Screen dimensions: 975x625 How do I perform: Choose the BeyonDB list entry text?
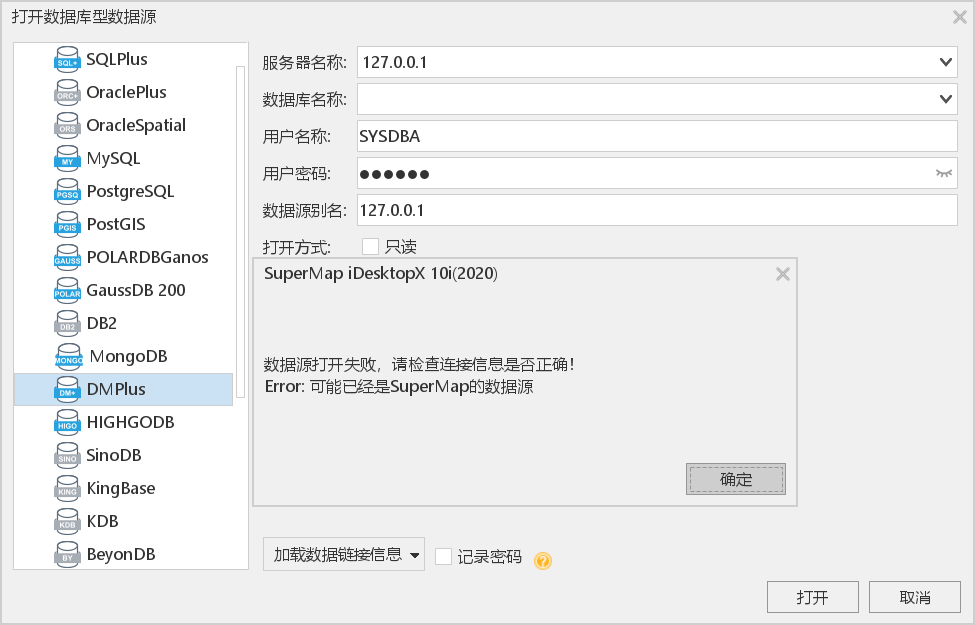point(121,554)
